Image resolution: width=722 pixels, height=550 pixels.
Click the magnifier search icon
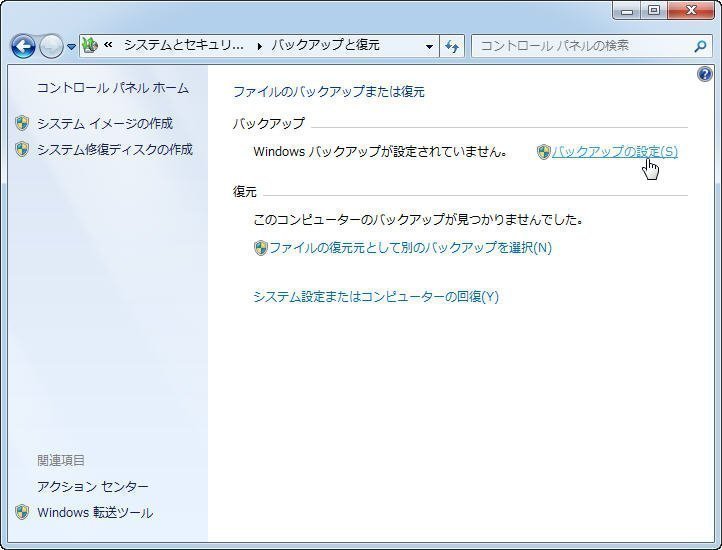[700, 46]
